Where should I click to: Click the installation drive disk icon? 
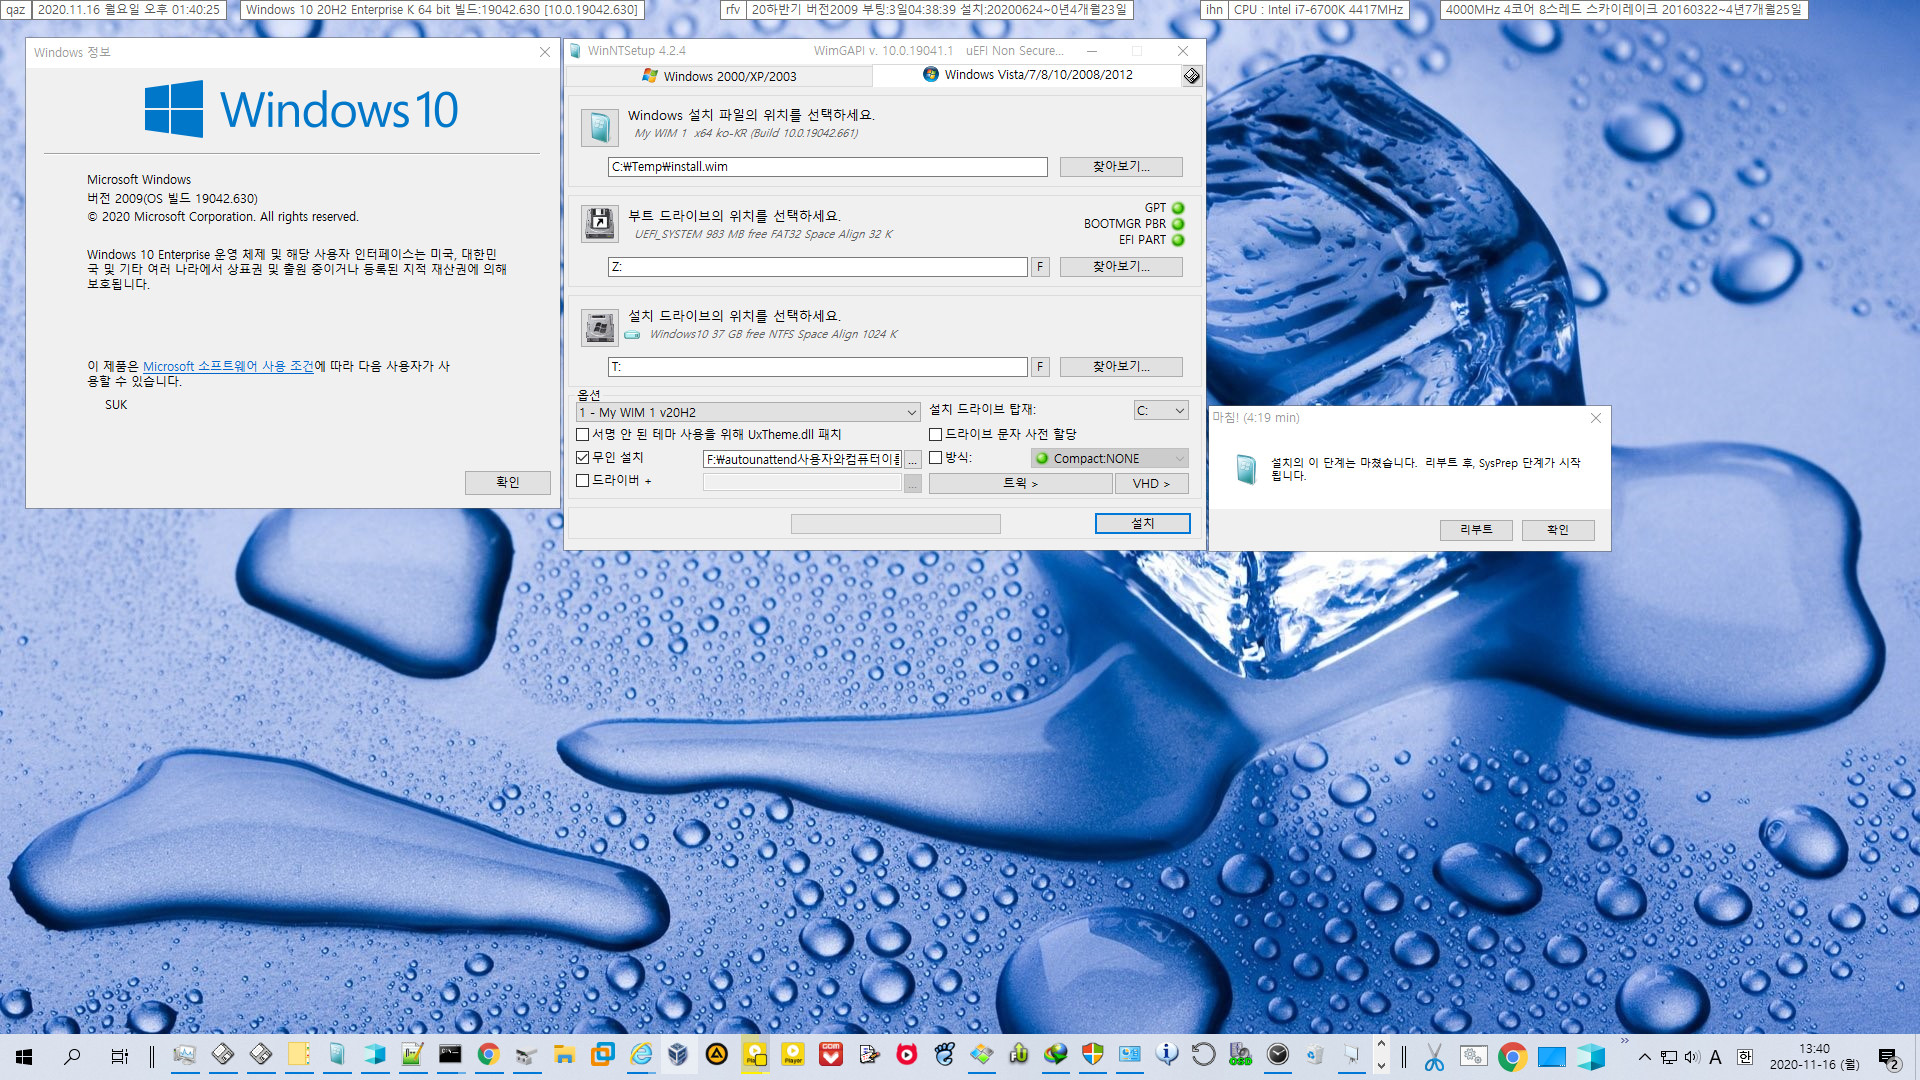tap(600, 327)
